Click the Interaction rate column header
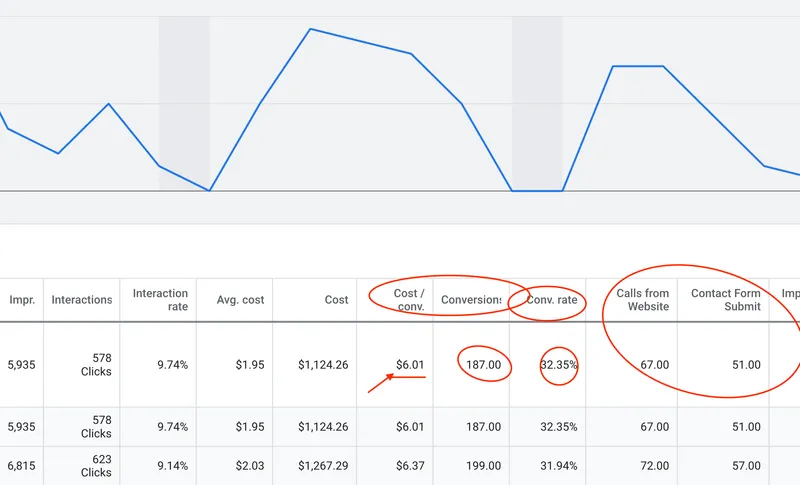The image size is (800, 485). (x=160, y=300)
